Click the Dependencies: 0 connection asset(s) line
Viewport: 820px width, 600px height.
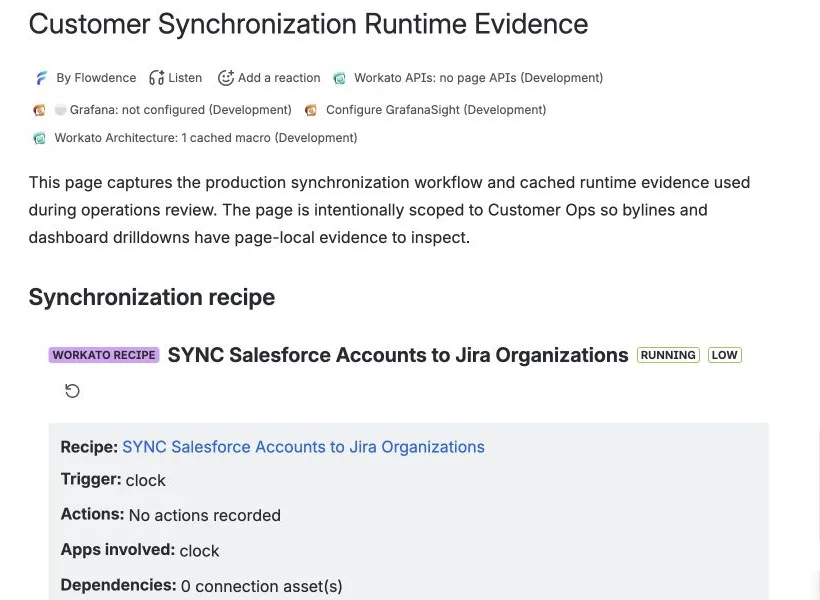coord(201,585)
